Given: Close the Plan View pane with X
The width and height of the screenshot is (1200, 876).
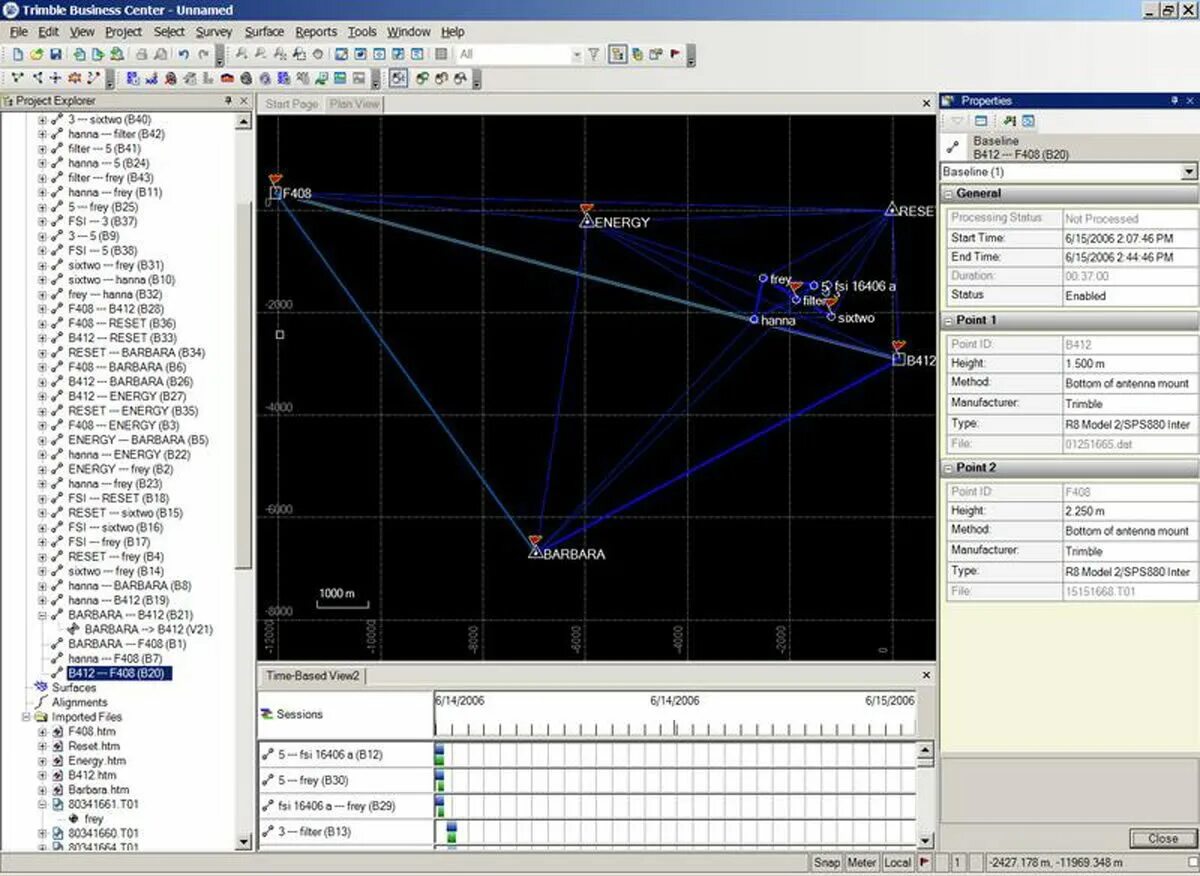Looking at the screenshot, I should point(926,103).
